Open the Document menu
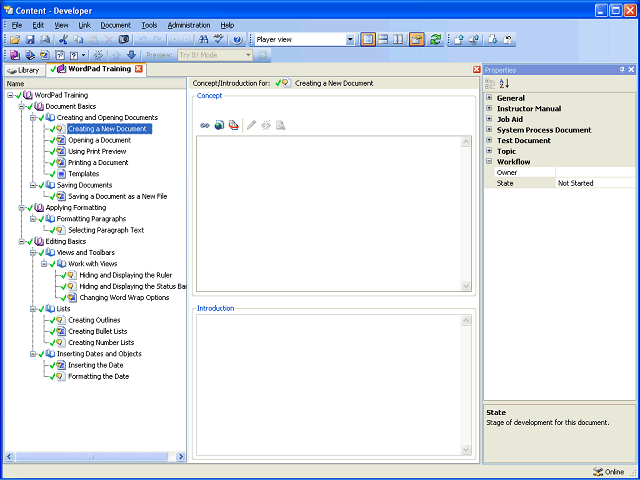The image size is (640, 480). tap(116, 25)
